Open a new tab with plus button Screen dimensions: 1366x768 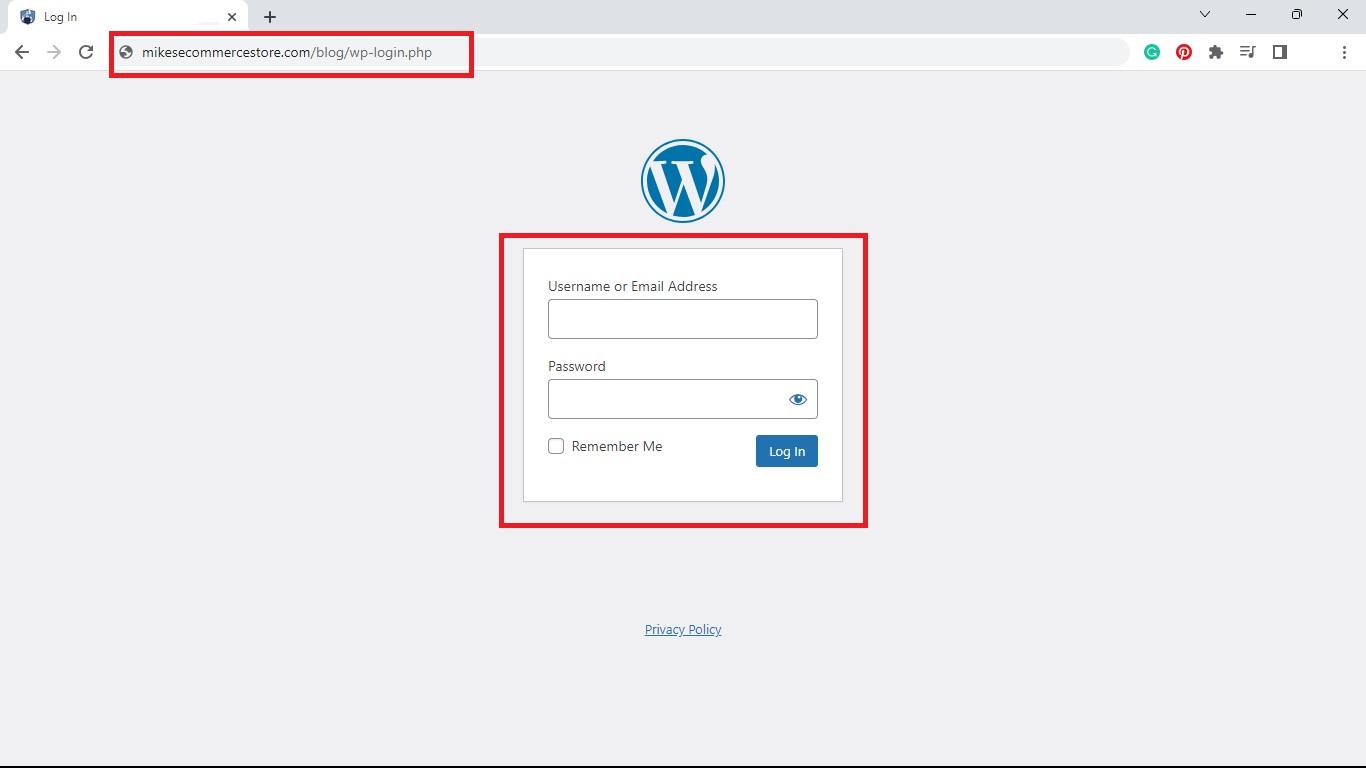[x=270, y=17]
